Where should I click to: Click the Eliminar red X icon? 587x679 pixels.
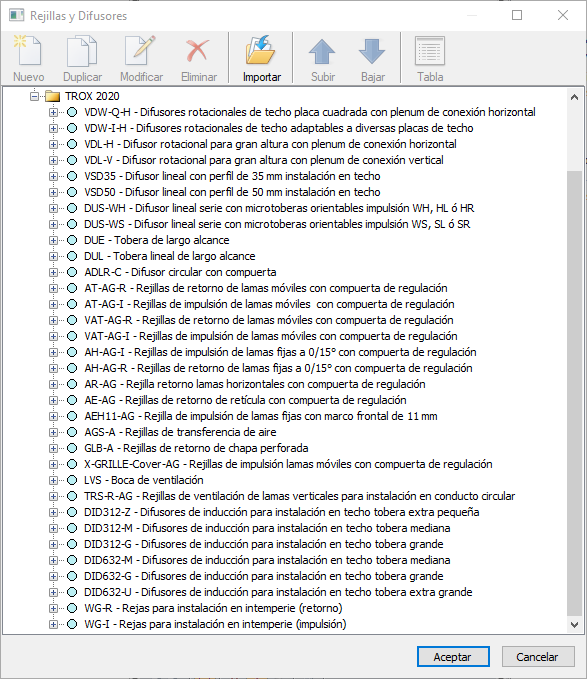pyautogui.click(x=198, y=51)
